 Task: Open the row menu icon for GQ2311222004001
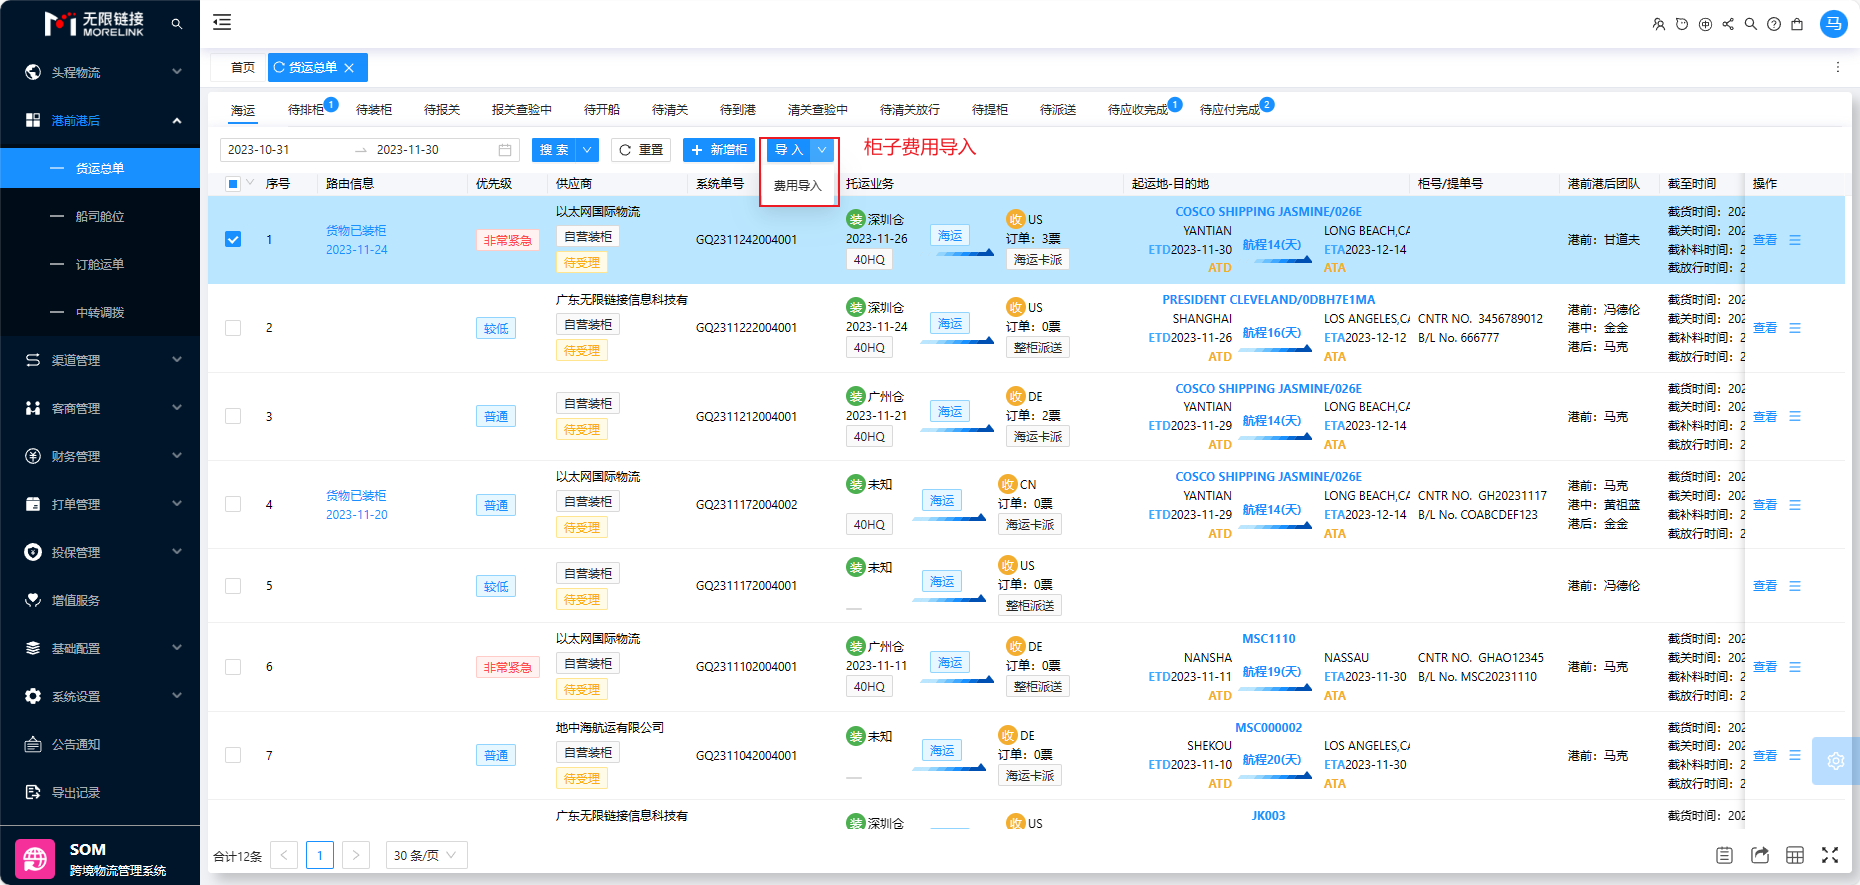pos(1795,328)
